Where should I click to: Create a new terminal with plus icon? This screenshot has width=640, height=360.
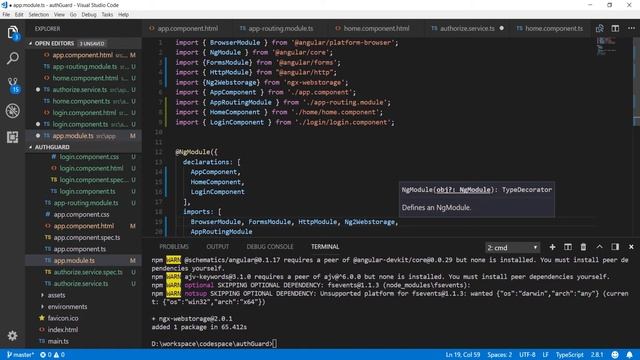(552, 247)
